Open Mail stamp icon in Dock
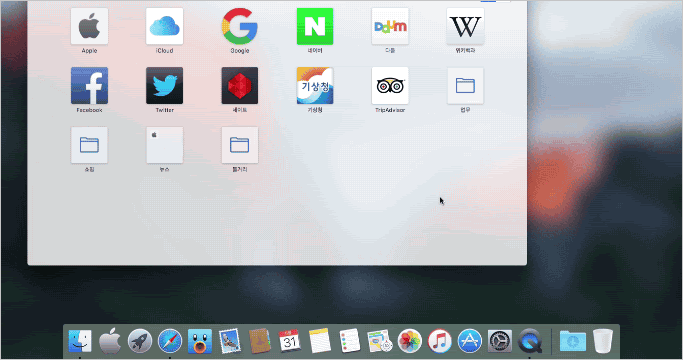This screenshot has height=360, width=683. pos(230,341)
